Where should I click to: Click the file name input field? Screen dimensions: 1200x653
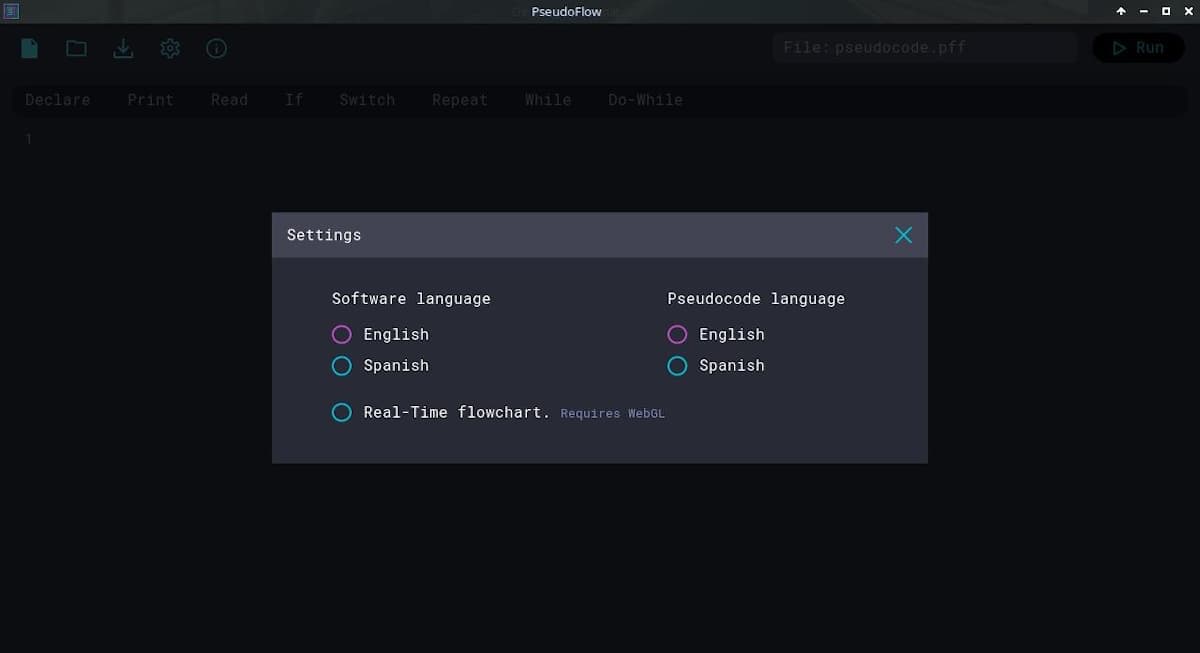(x=924, y=48)
